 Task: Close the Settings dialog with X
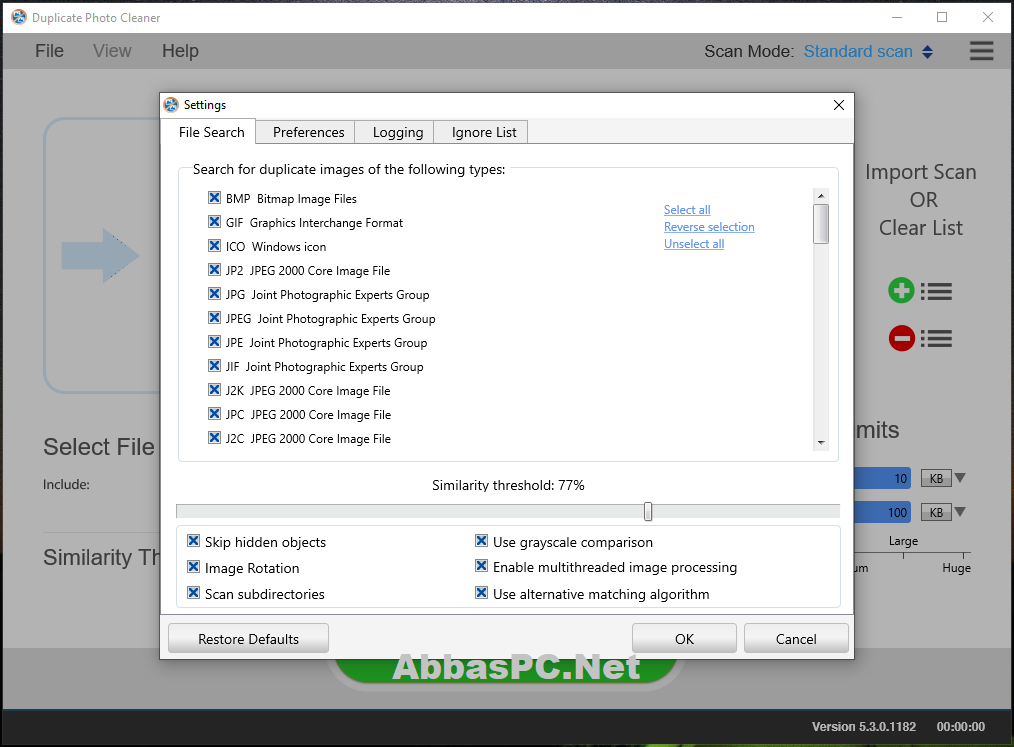(x=839, y=105)
